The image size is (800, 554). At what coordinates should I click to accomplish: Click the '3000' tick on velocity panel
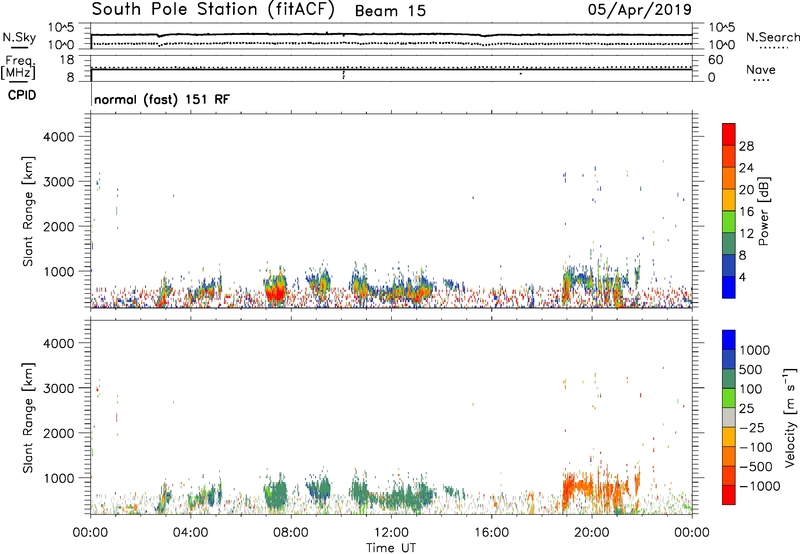tap(58, 388)
